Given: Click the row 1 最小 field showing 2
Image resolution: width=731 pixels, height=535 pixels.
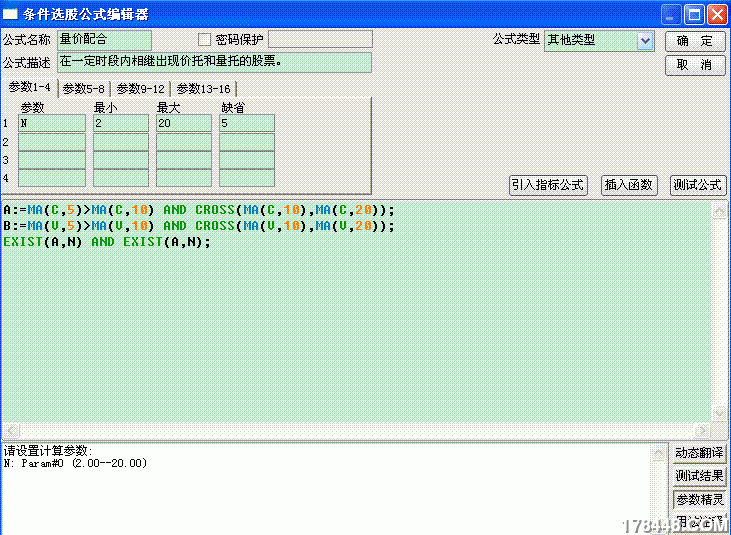Looking at the screenshot, I should coord(121,123).
